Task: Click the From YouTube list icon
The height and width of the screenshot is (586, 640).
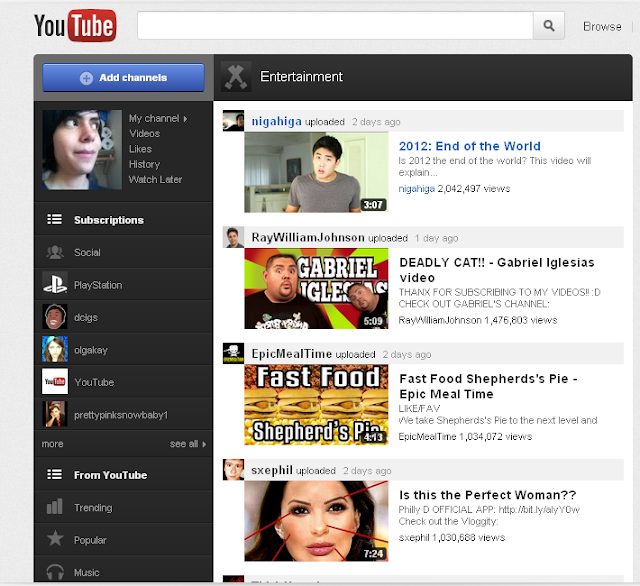Action: tap(55, 475)
